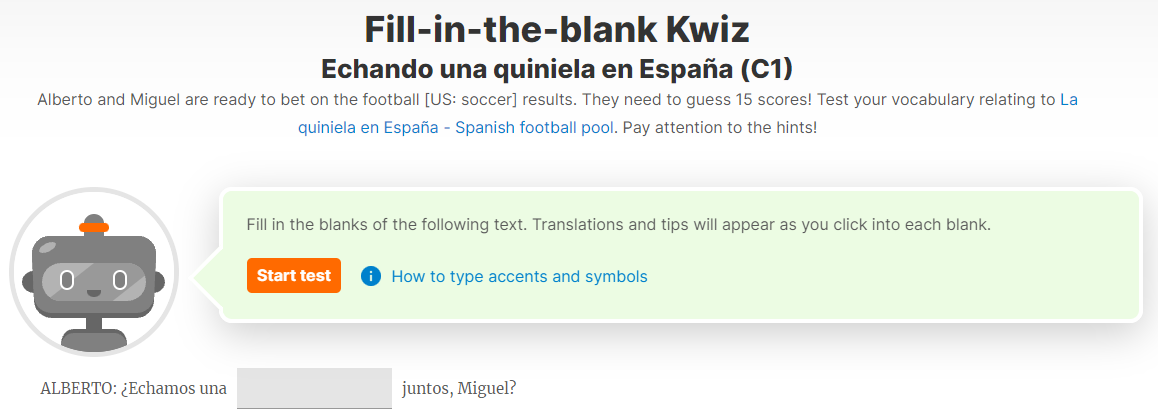
Task: Click the 'Pay attention to the hints!' sentence
Action: (719, 127)
